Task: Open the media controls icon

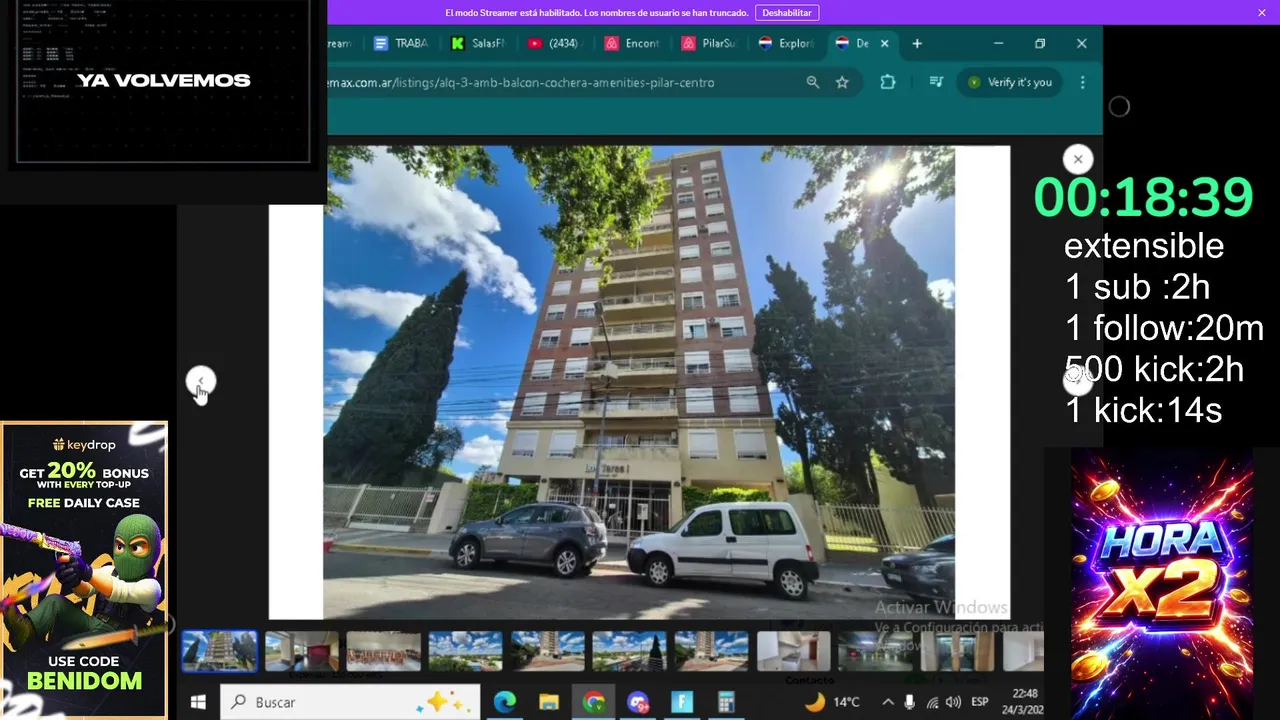Action: (x=936, y=82)
